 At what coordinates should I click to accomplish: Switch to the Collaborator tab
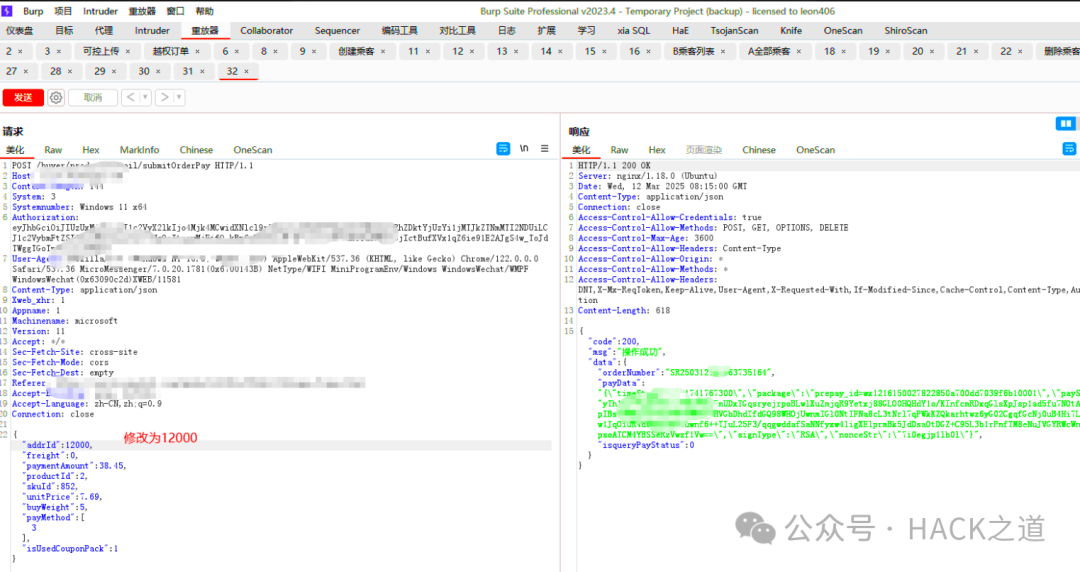pos(267,31)
